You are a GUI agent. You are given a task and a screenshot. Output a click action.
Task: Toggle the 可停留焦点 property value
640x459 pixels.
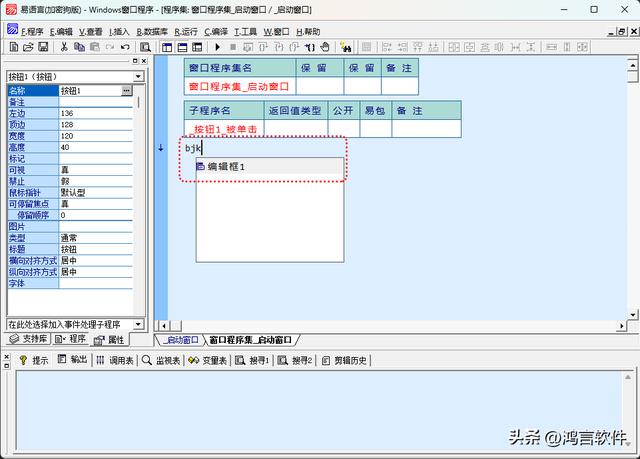[95, 203]
